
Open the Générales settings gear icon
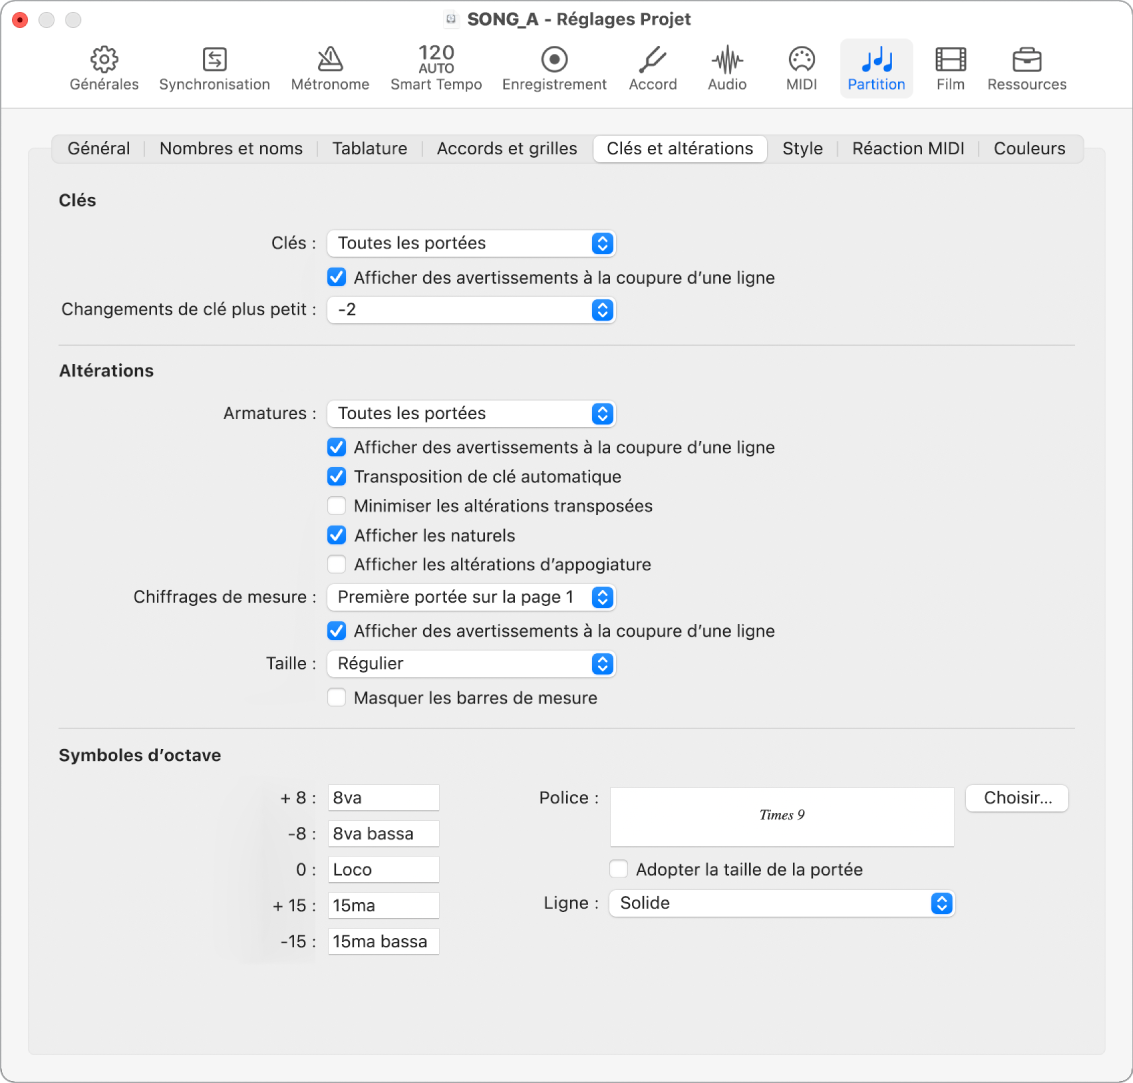[x=104, y=60]
